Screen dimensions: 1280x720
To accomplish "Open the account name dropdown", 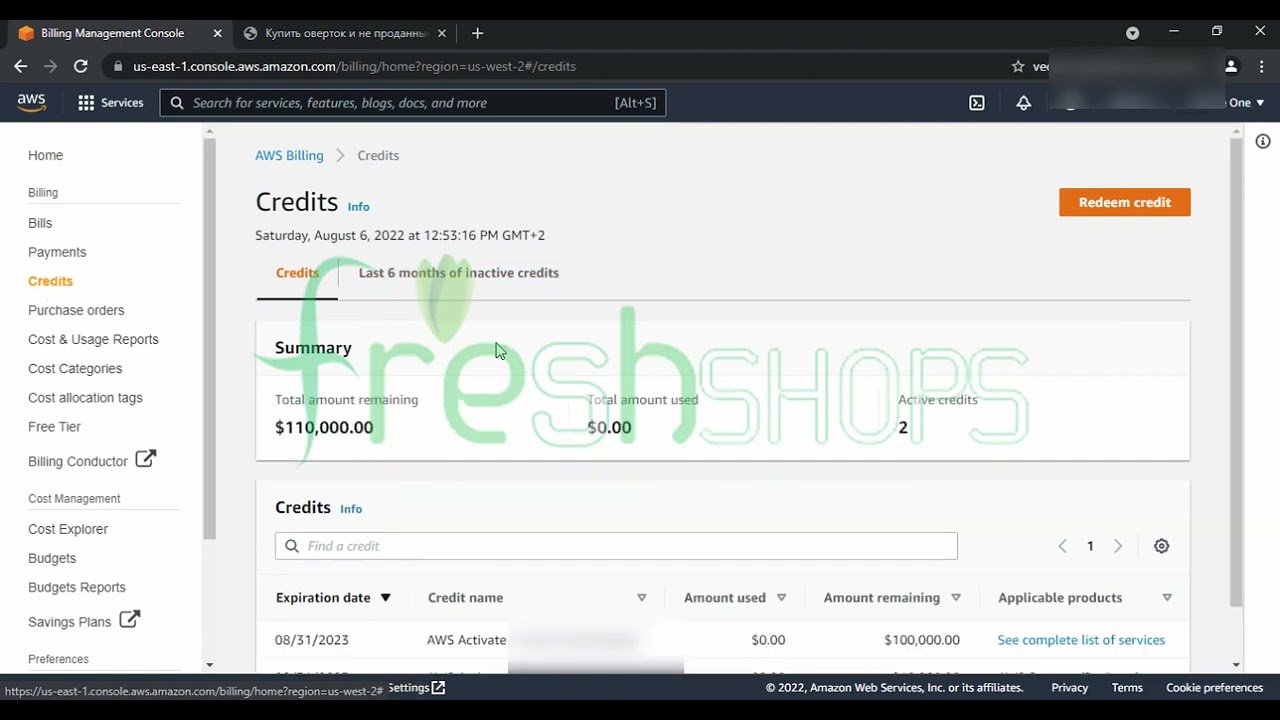I will [1246, 103].
